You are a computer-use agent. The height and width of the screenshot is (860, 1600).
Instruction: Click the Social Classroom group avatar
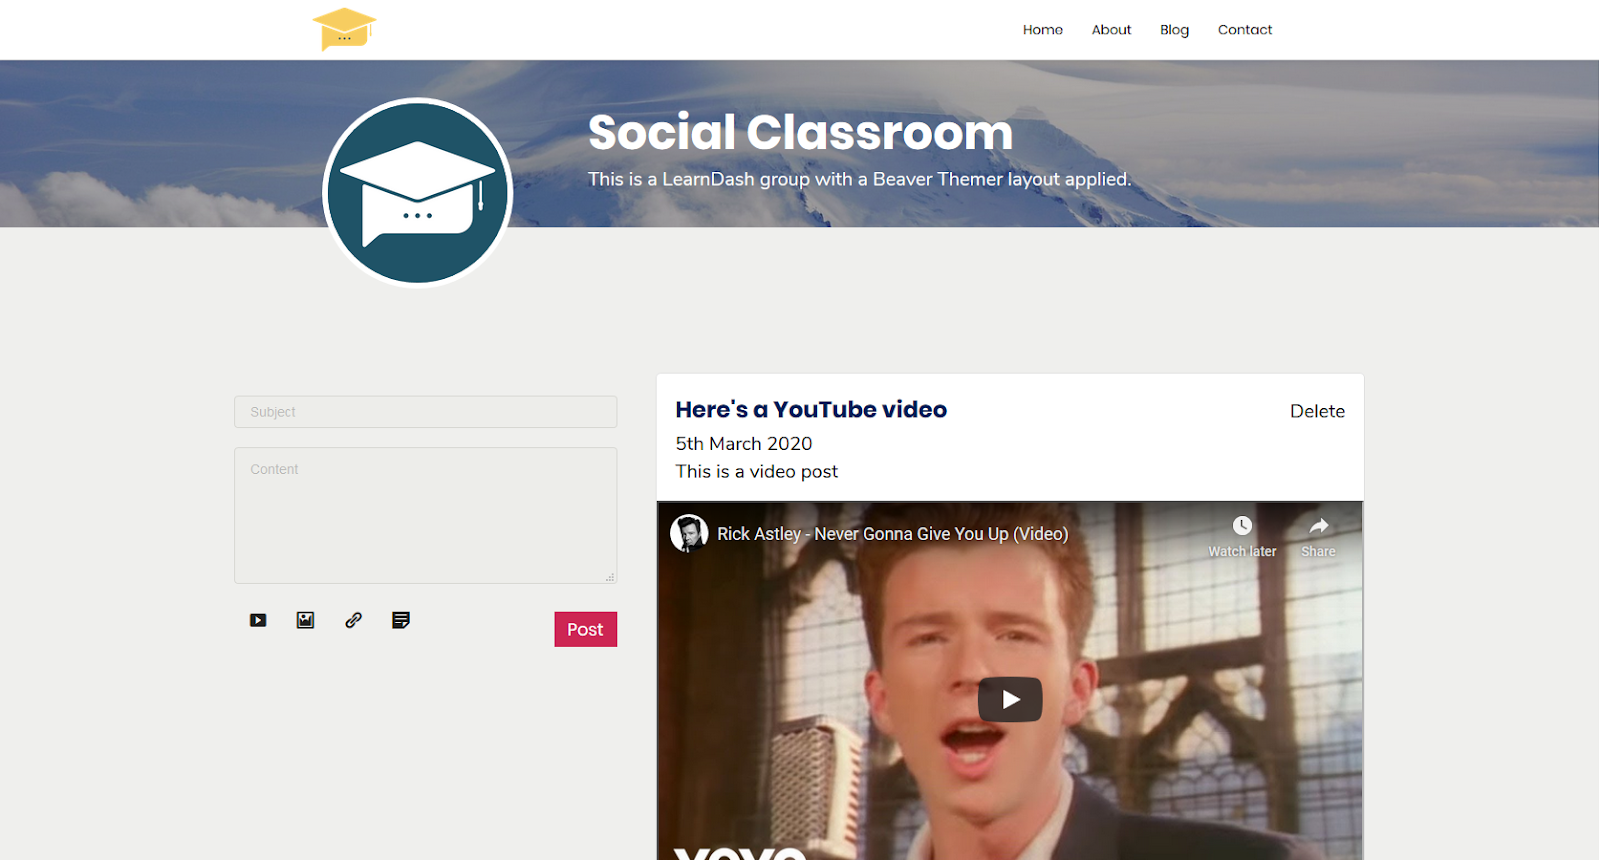coord(418,192)
